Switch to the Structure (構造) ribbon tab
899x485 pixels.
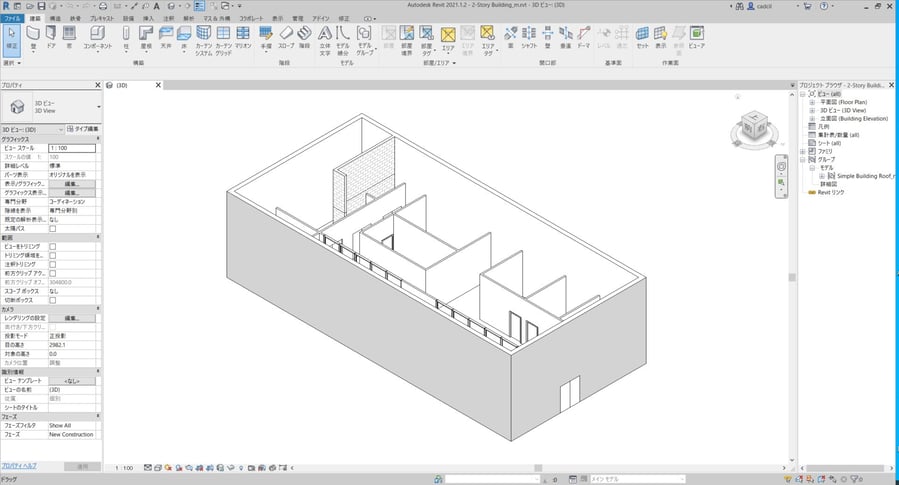pyautogui.click(x=55, y=18)
